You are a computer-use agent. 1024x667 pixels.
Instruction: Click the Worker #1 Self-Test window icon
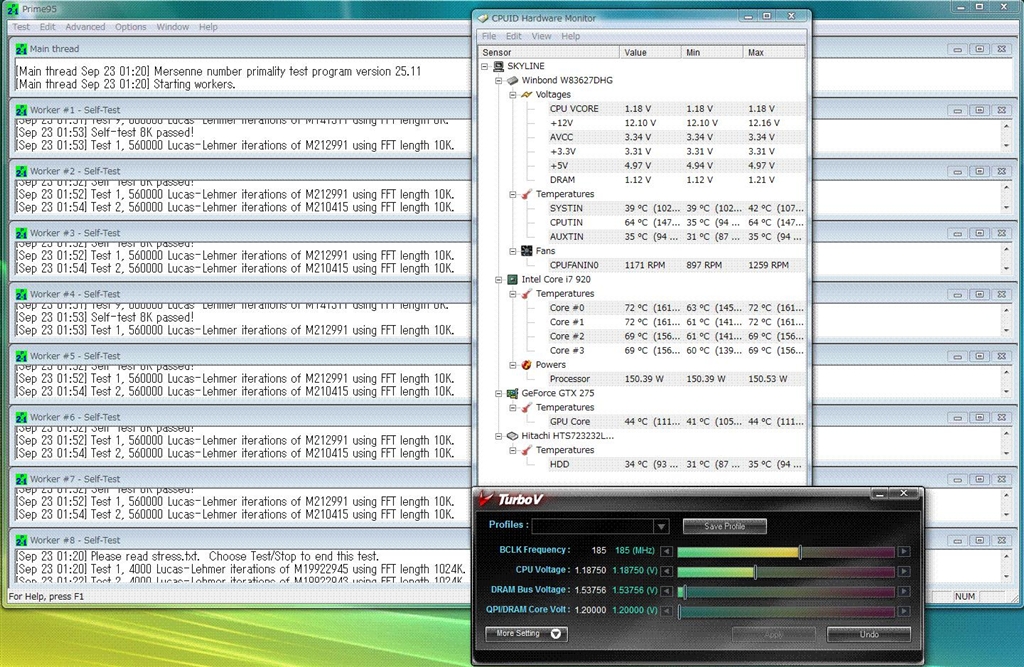tap(21, 110)
